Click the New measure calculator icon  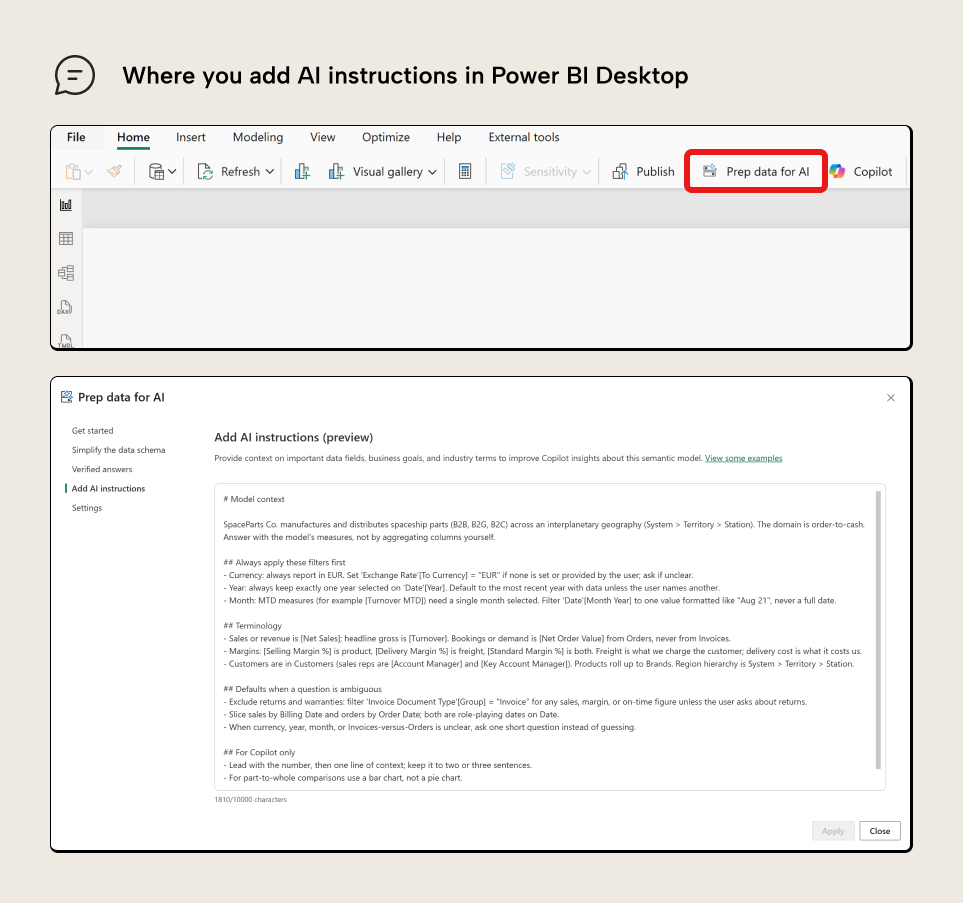pos(465,172)
